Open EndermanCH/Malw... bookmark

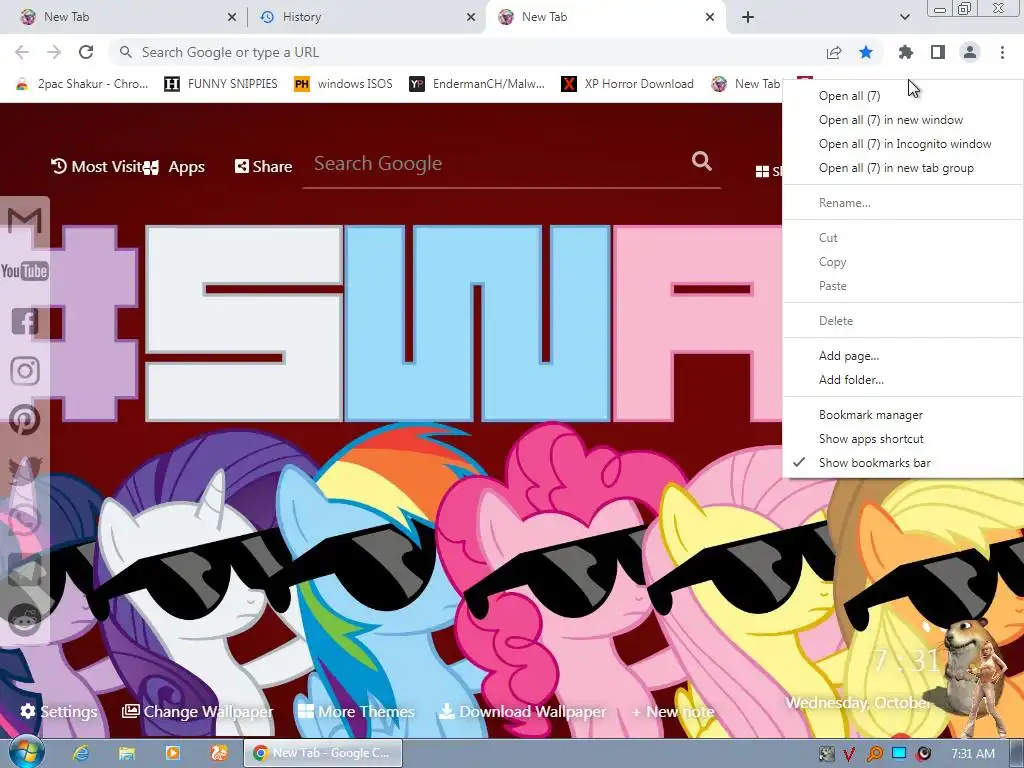[477, 84]
